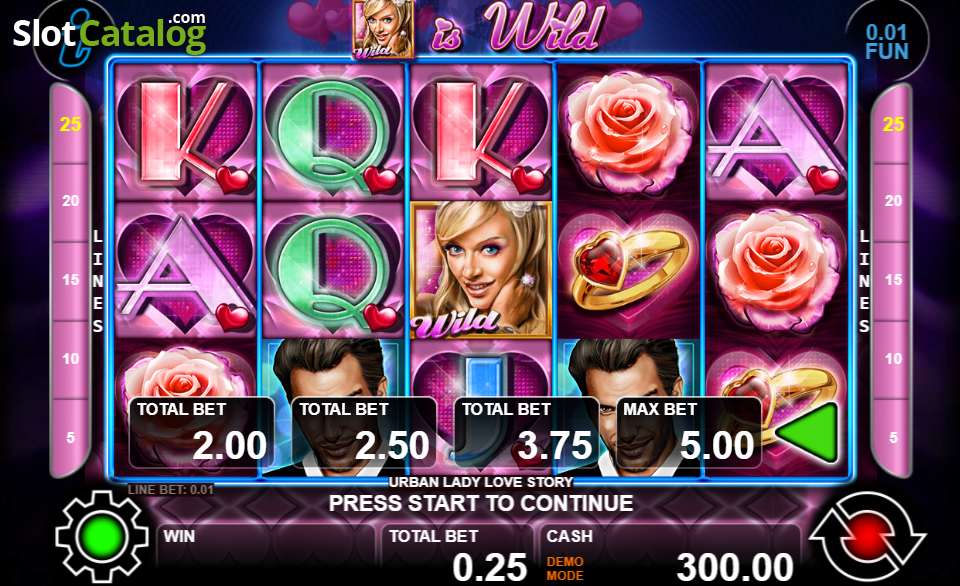Spin reels with red start button

click(x=868, y=536)
